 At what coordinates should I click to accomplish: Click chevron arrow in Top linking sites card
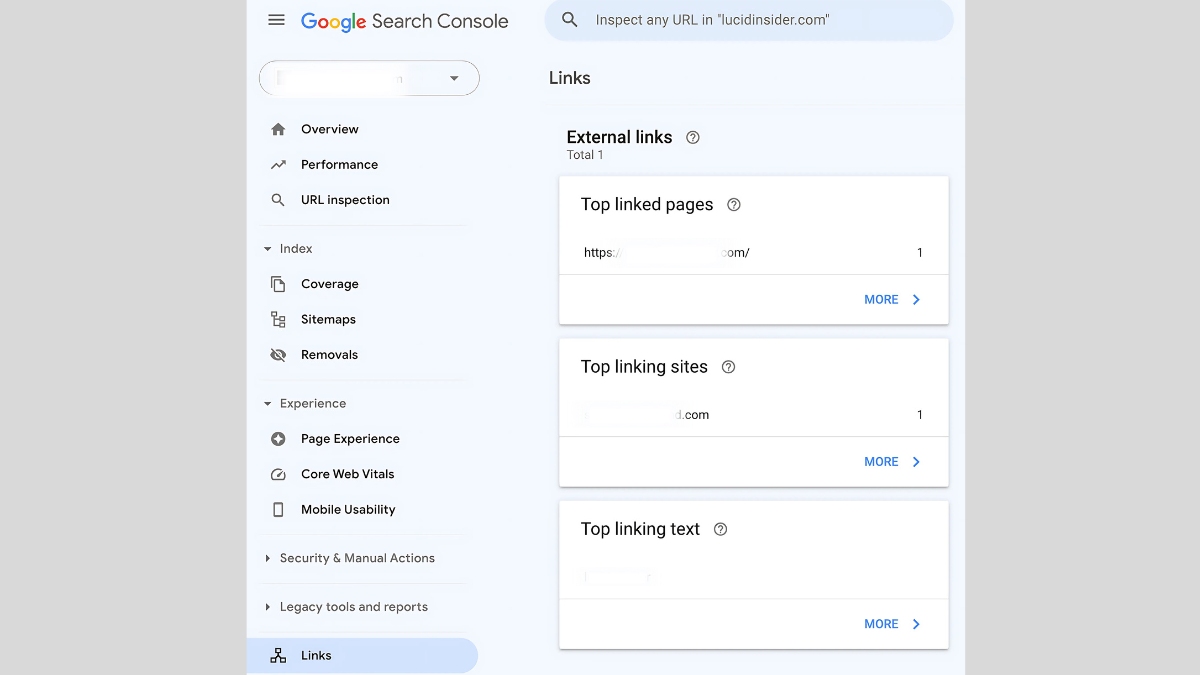pos(916,462)
